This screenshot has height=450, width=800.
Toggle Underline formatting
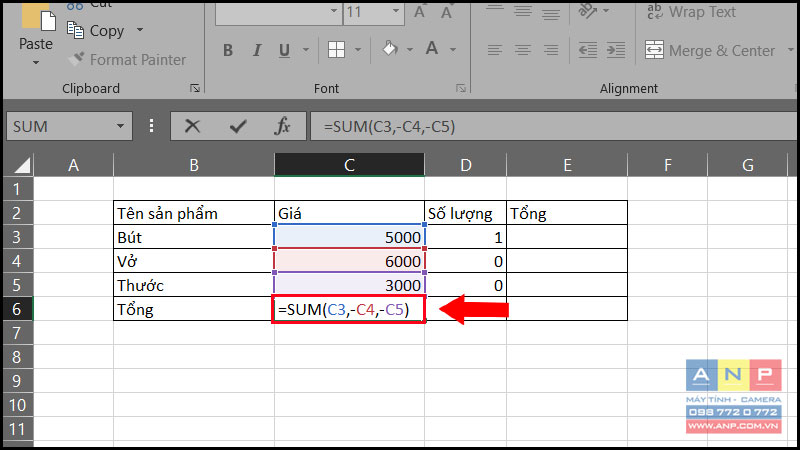pos(284,50)
